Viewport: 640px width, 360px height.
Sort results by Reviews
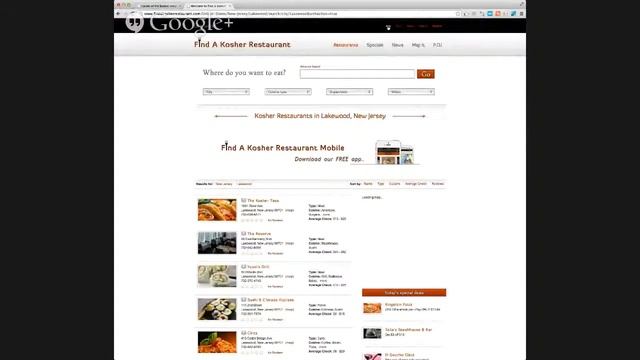click(x=438, y=184)
